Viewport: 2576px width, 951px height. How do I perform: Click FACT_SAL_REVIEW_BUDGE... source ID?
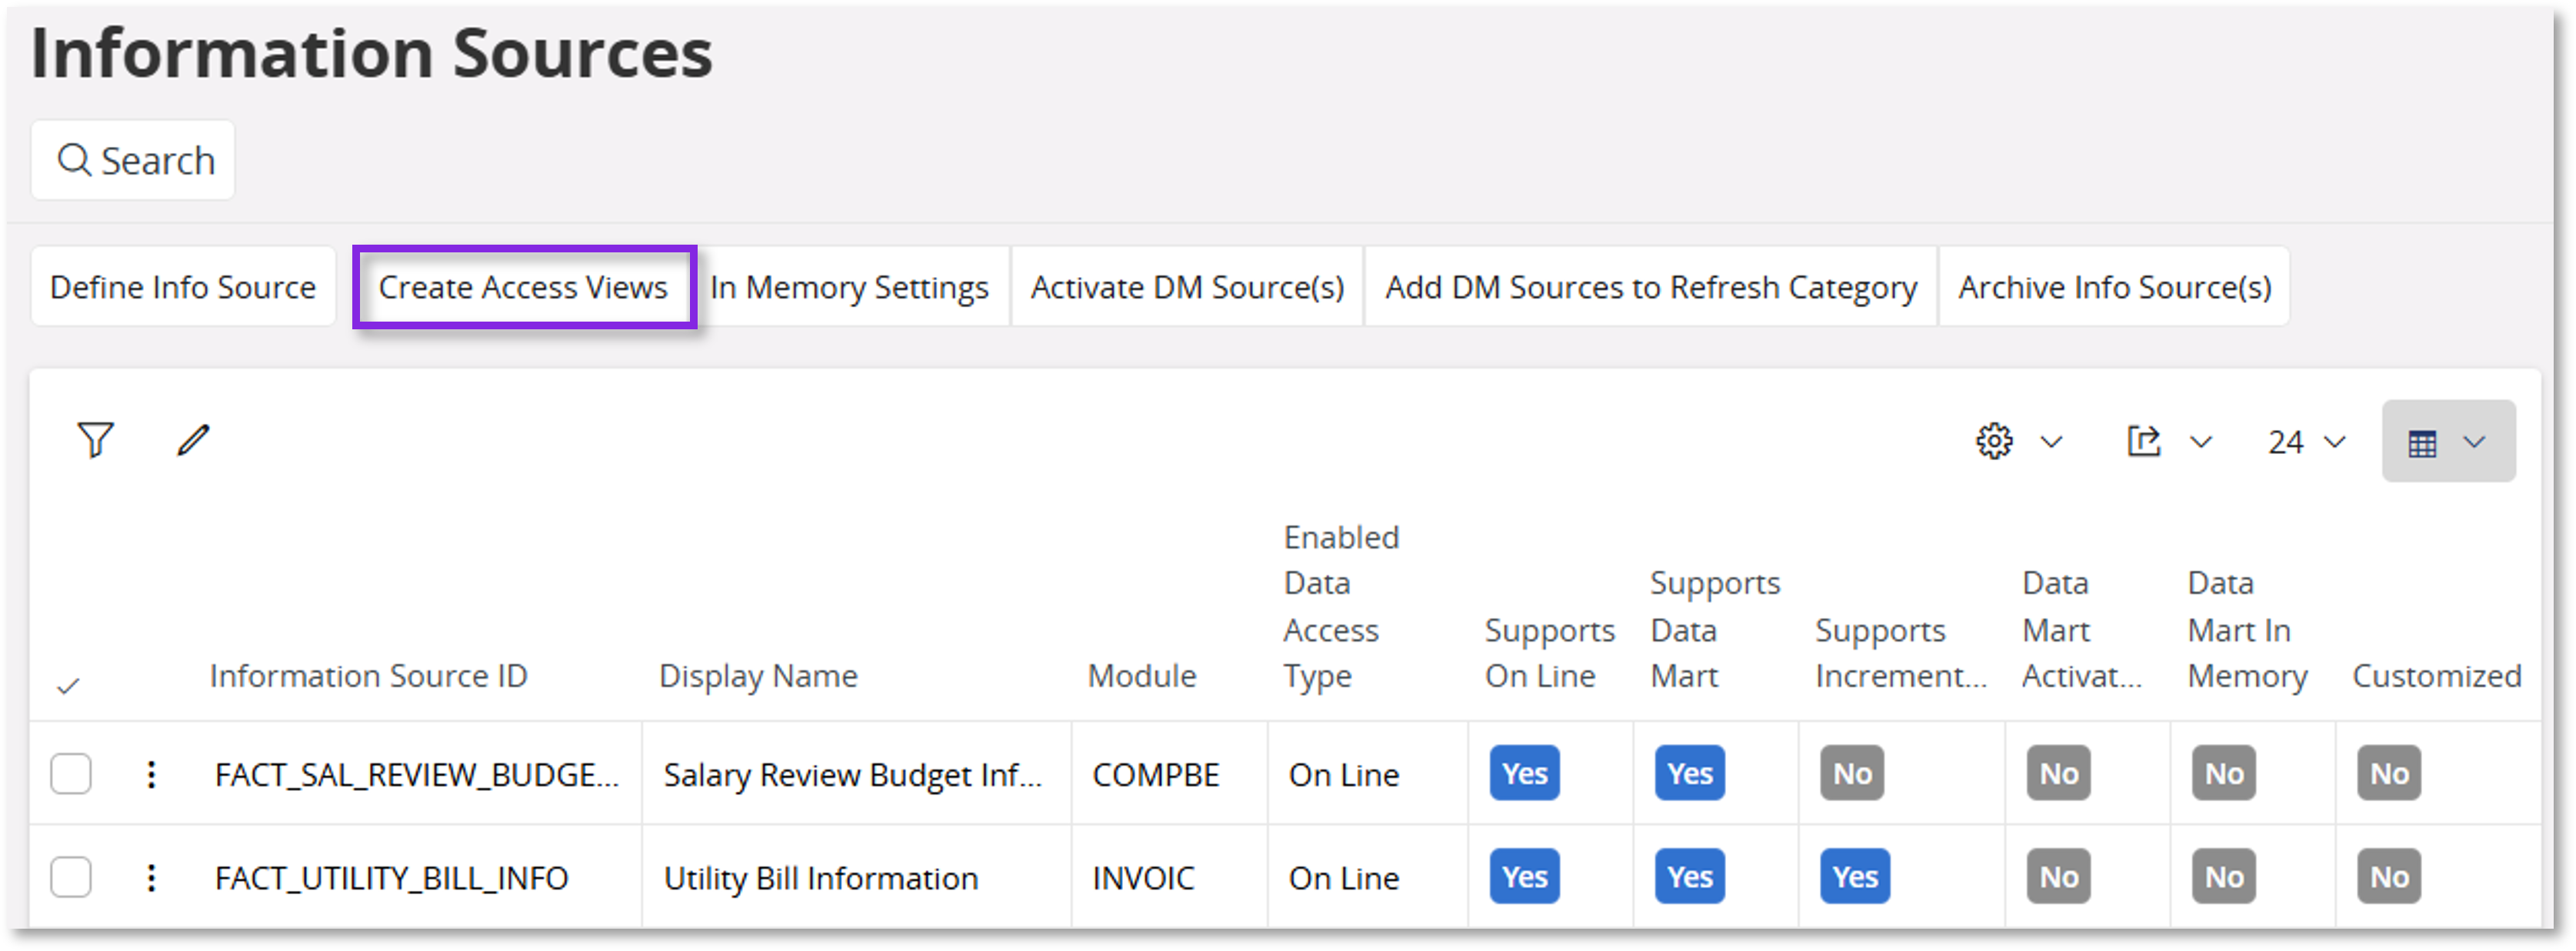point(417,775)
